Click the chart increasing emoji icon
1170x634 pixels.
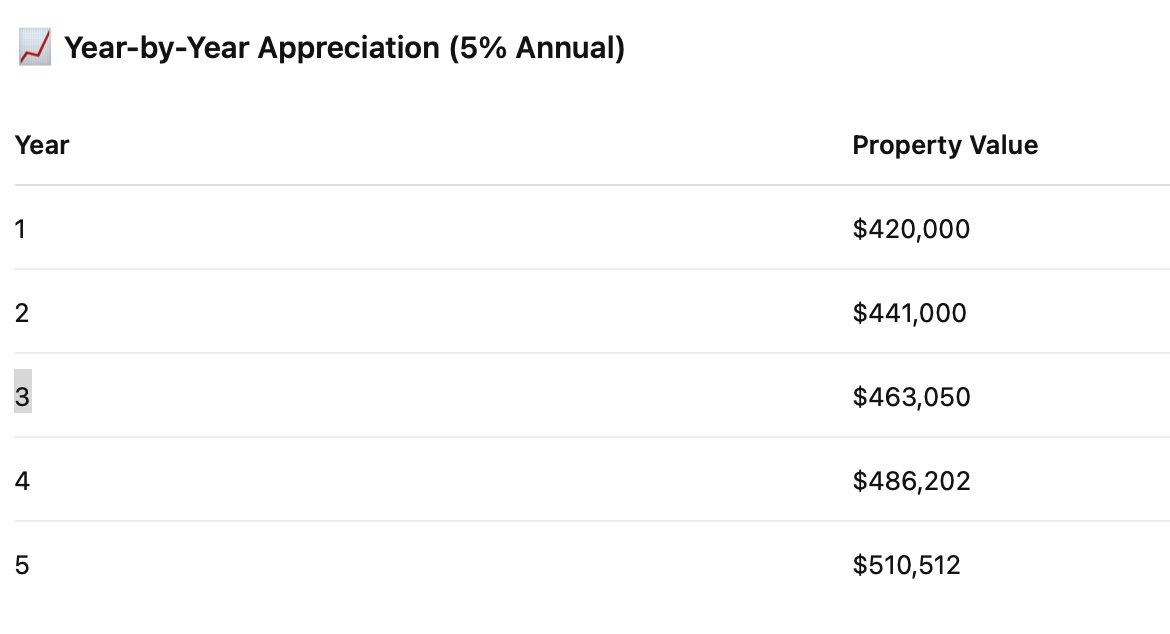(34, 47)
